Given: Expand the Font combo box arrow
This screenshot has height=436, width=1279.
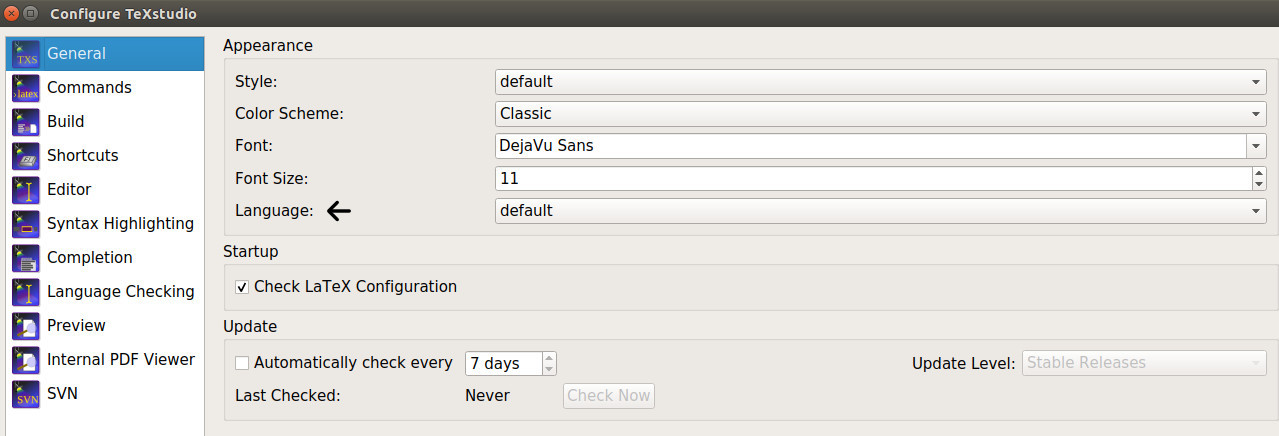Looking at the screenshot, I should click(x=1256, y=146).
